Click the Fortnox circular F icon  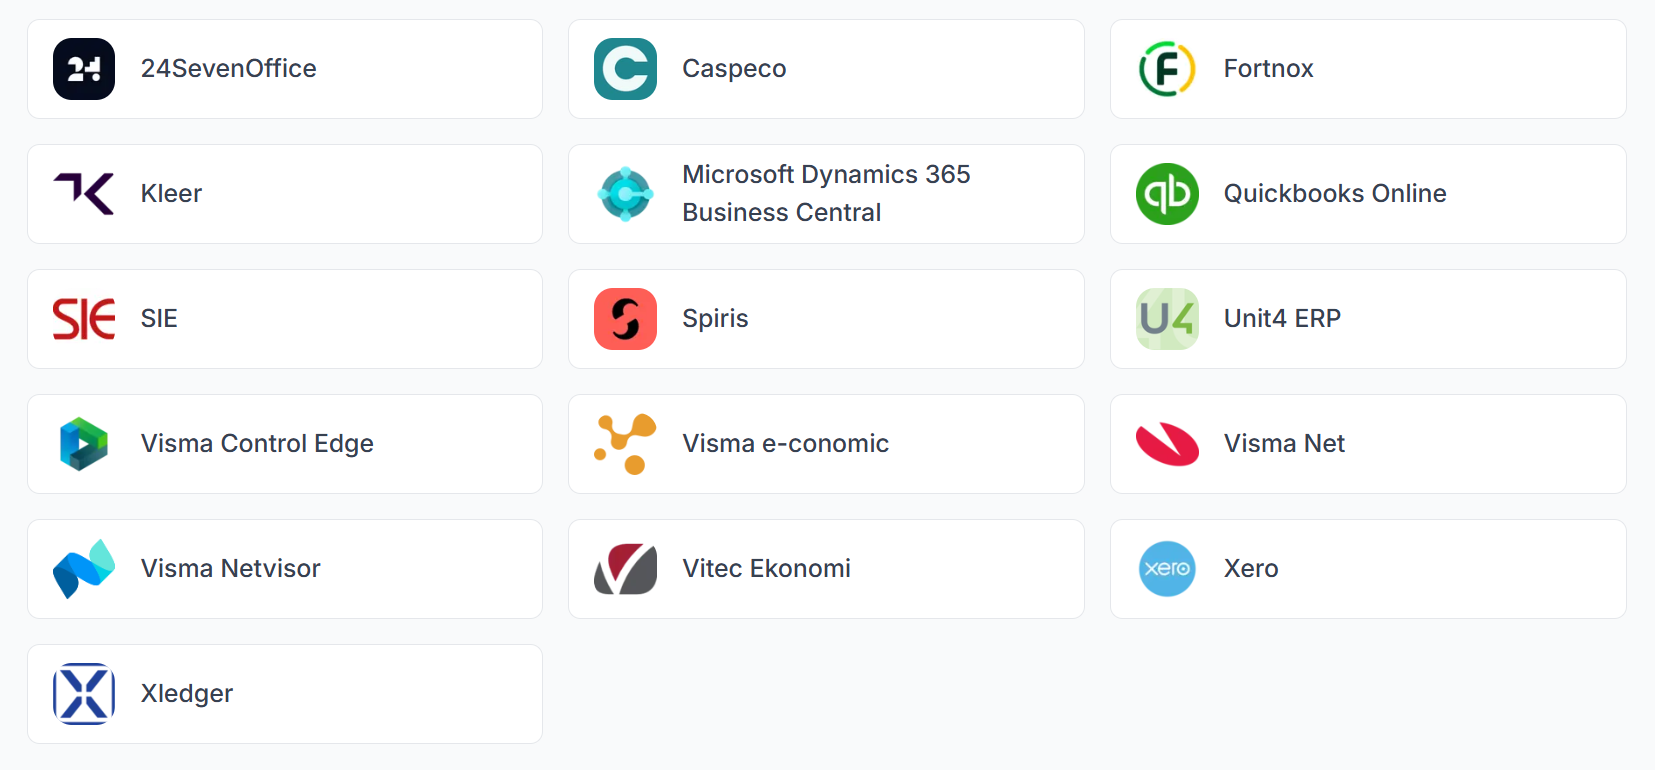(1167, 69)
